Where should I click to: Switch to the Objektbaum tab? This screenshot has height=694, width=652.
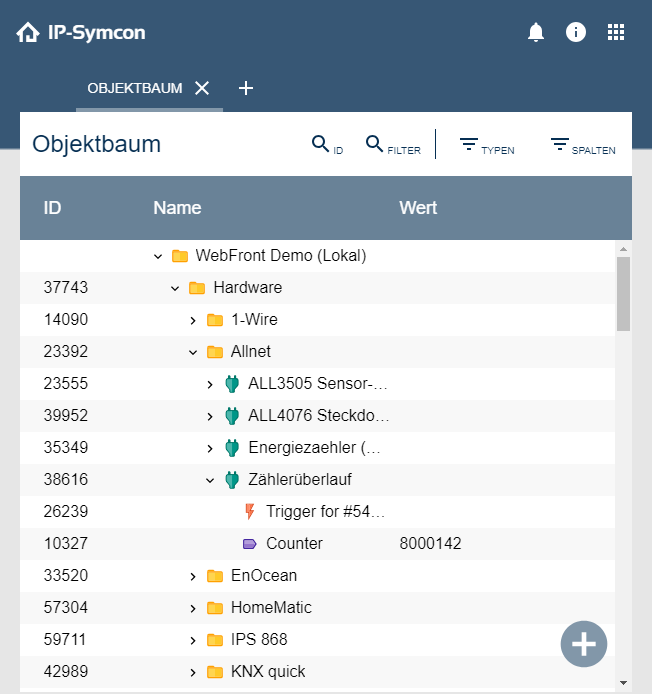tap(135, 88)
